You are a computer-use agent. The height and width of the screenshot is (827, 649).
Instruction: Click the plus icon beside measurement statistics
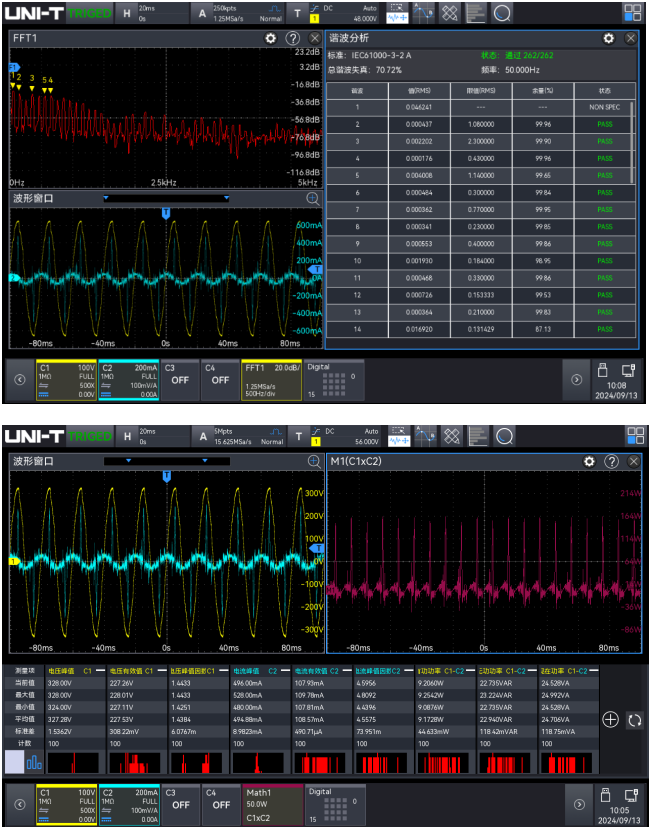coord(610,719)
